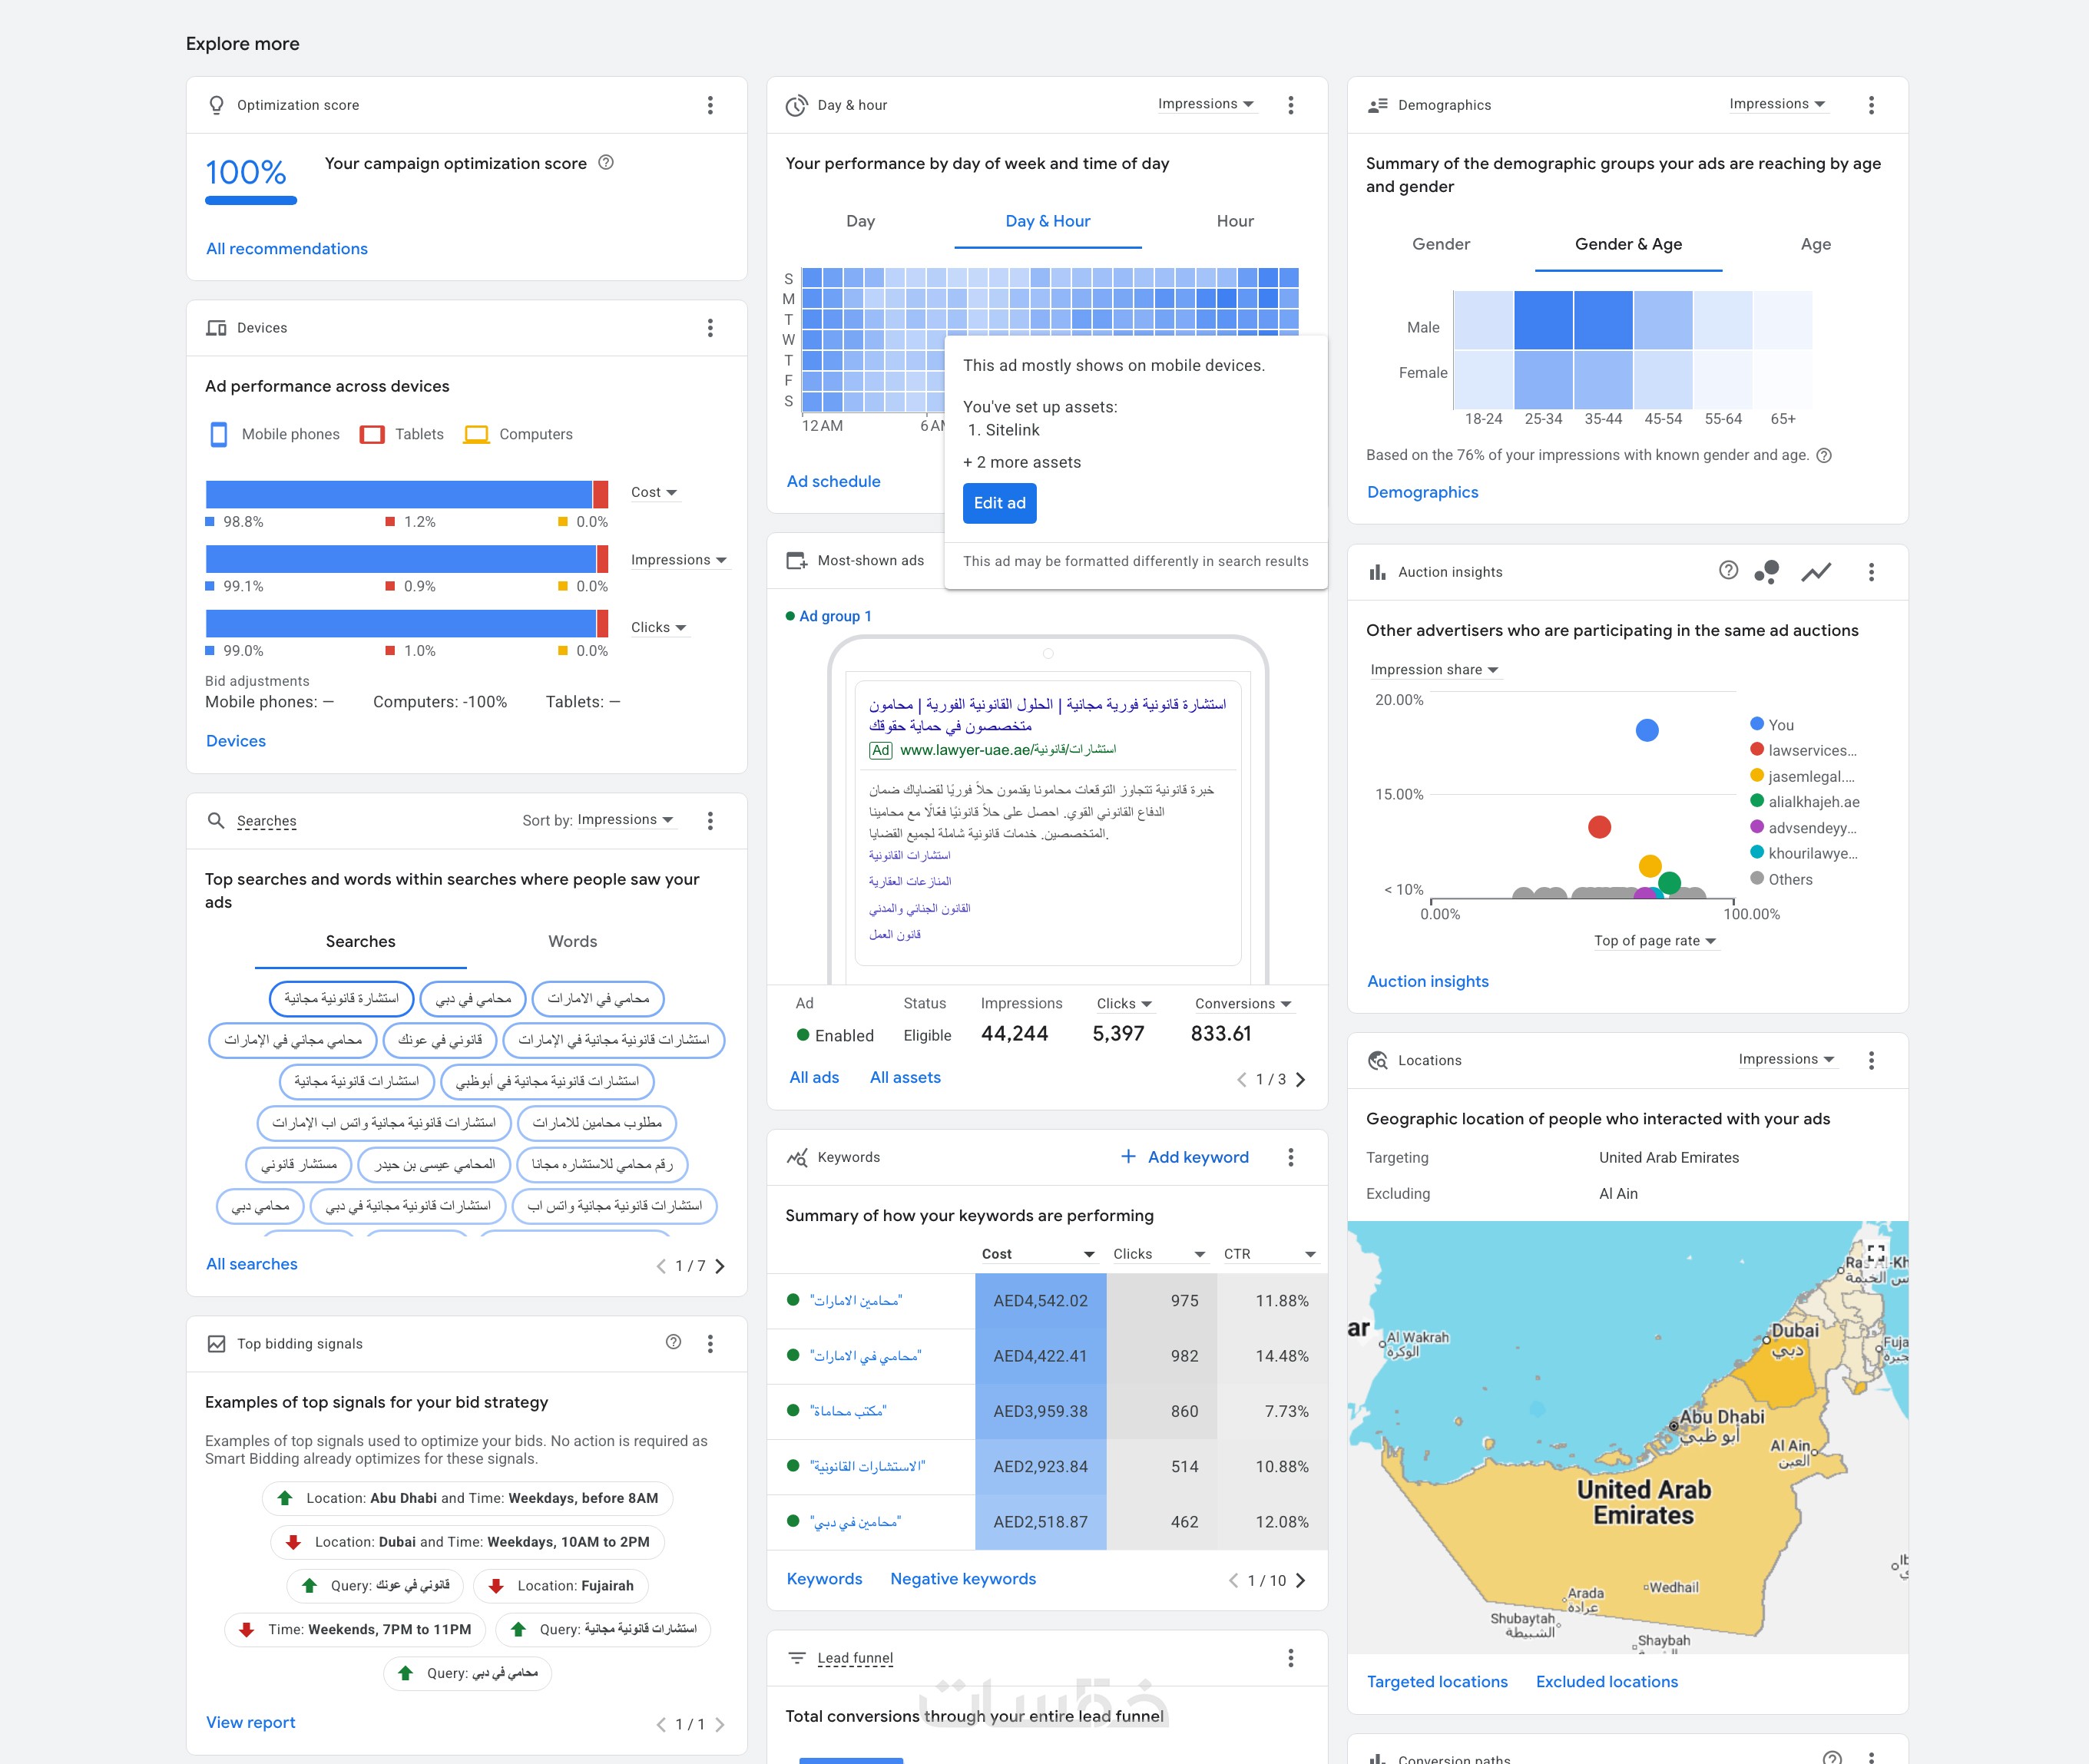The image size is (2089, 1764).
Task: Toggle the Tablets legend item
Action: pyautogui.click(x=402, y=435)
